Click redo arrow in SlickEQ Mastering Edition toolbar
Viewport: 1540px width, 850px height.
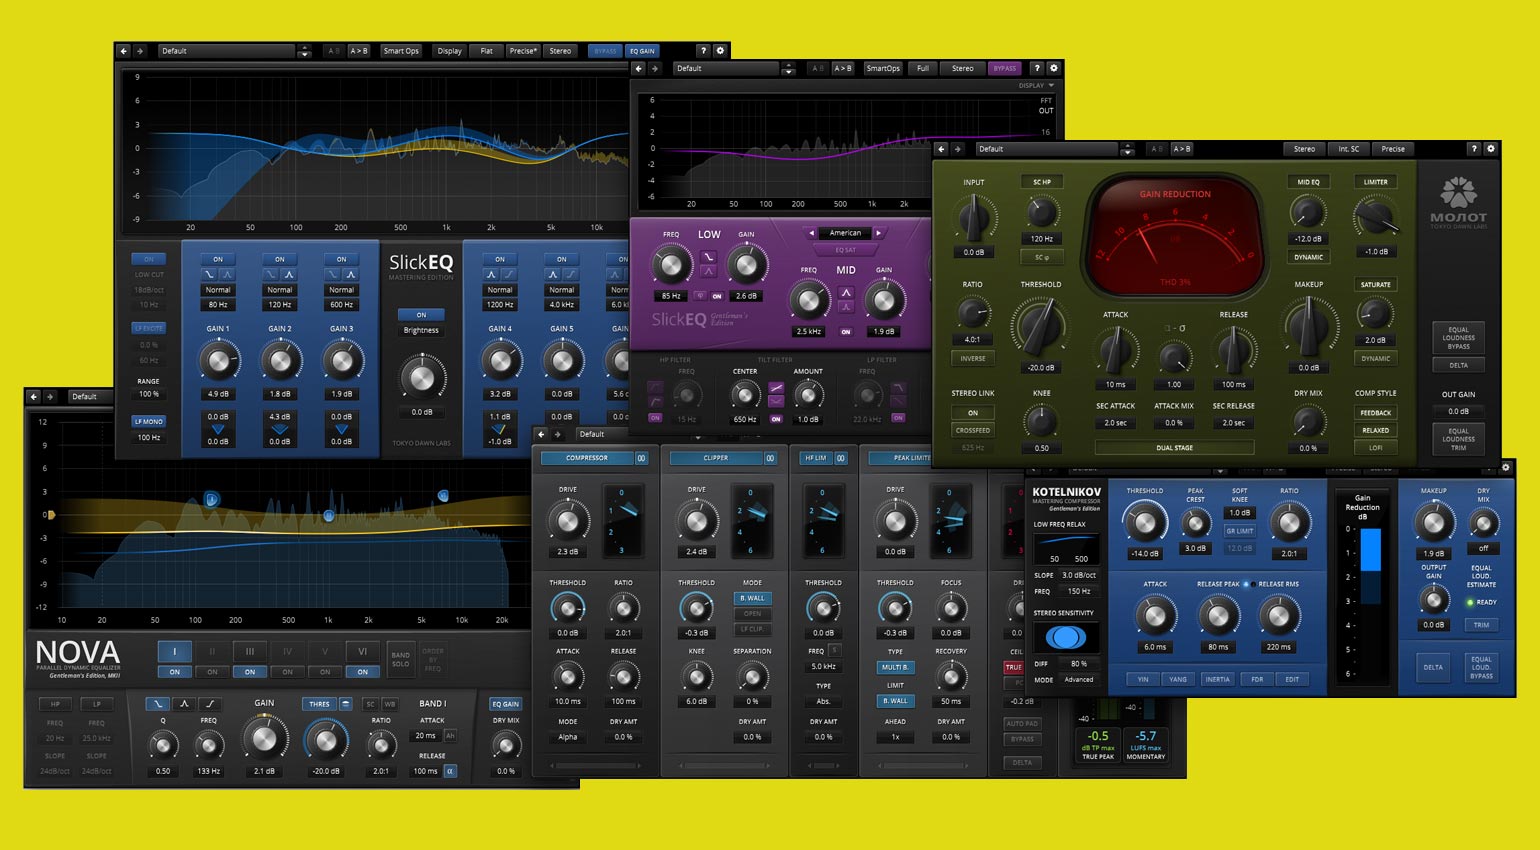coord(140,50)
